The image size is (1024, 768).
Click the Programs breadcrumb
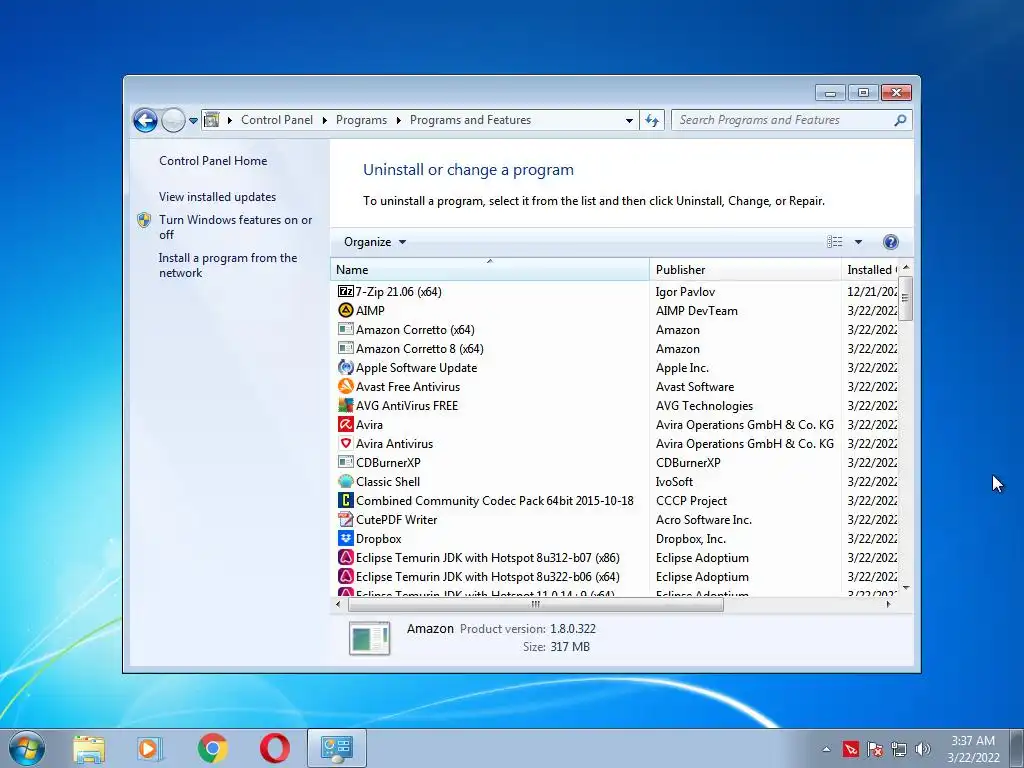pyautogui.click(x=361, y=120)
